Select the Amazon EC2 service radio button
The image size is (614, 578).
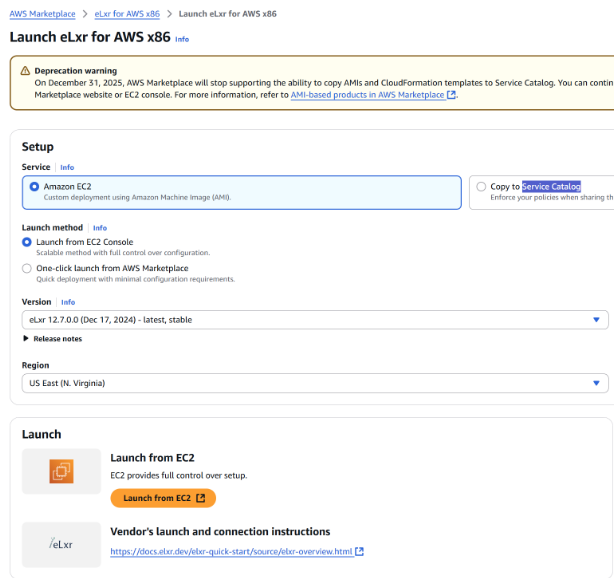(34, 186)
